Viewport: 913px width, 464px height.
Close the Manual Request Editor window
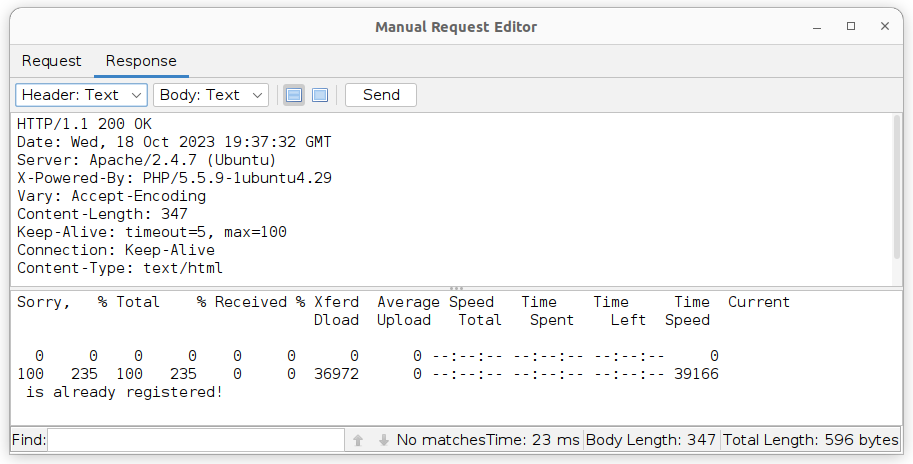tap(882, 27)
